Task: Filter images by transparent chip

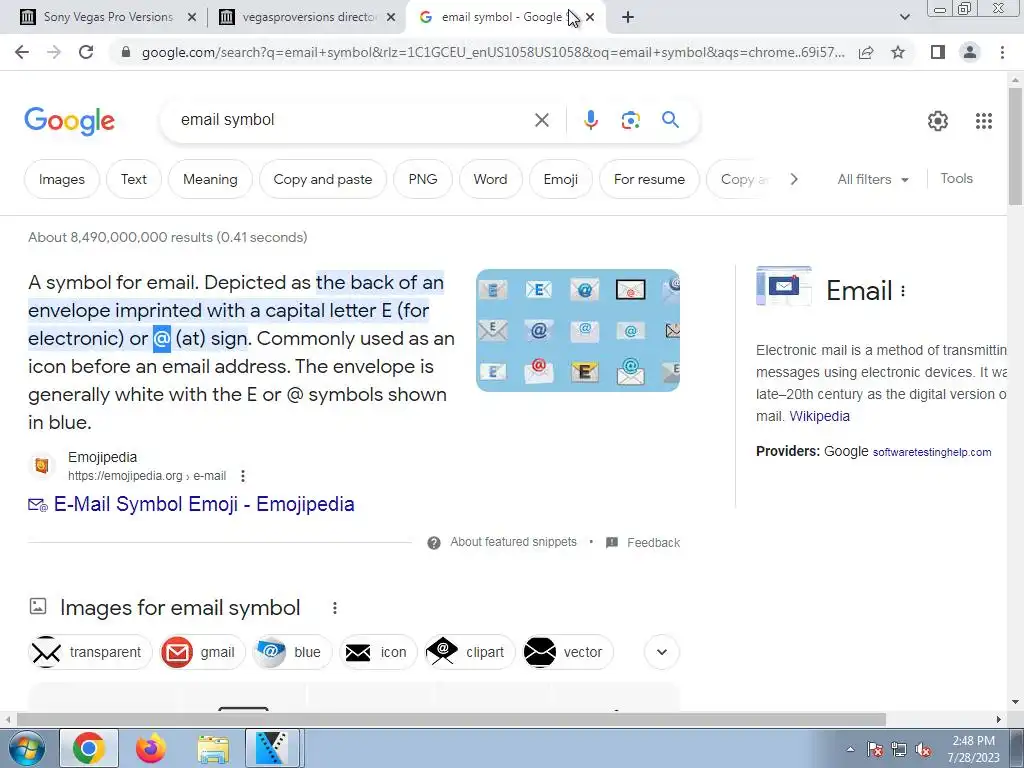Action: click(x=90, y=652)
